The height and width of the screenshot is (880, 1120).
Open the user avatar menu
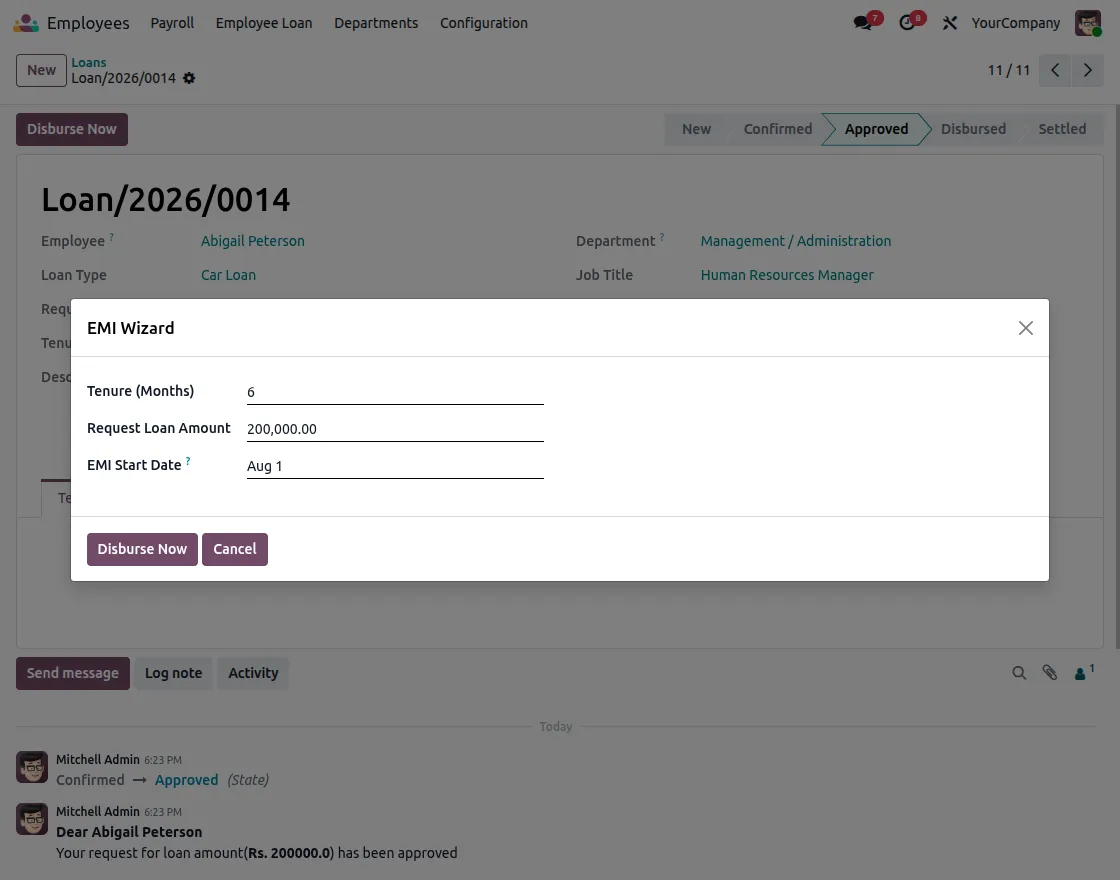tap(1088, 23)
